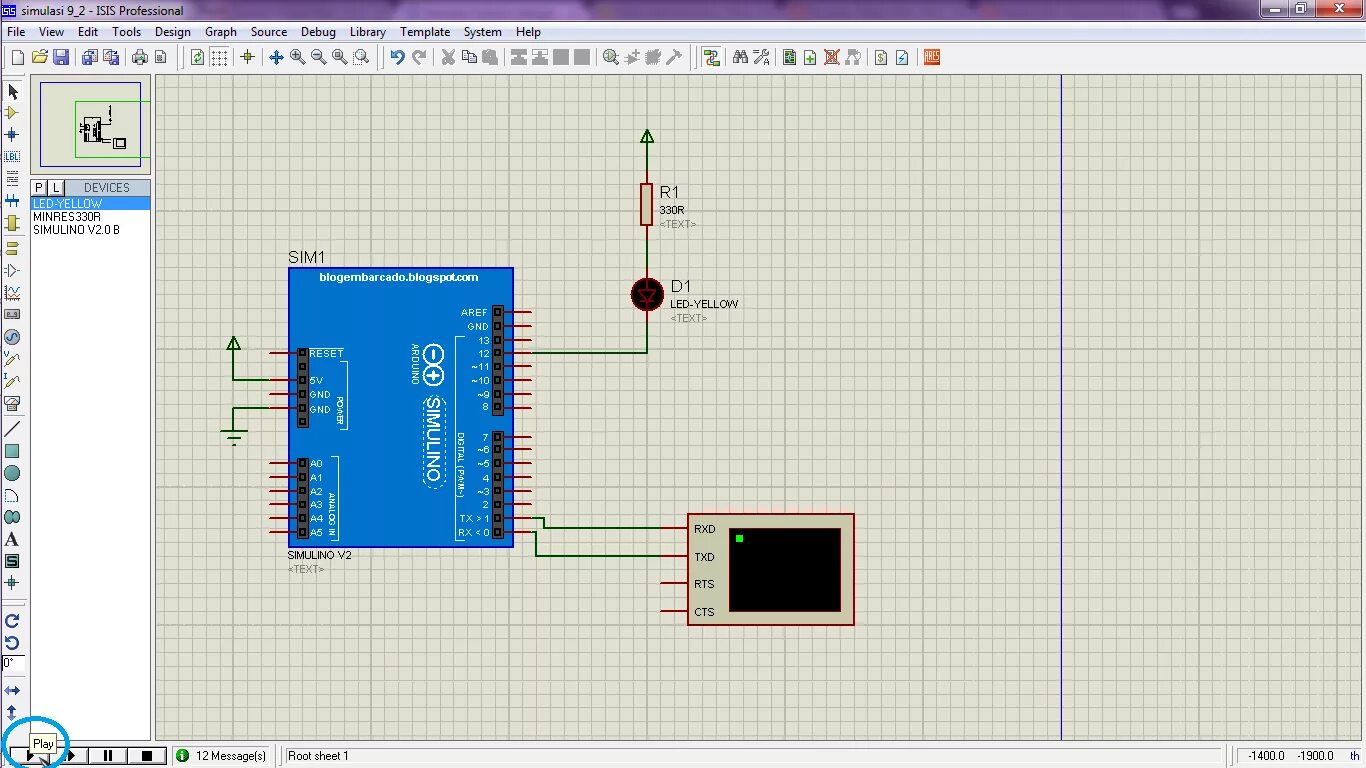Select the 2D text 'A' tool

coord(13,539)
